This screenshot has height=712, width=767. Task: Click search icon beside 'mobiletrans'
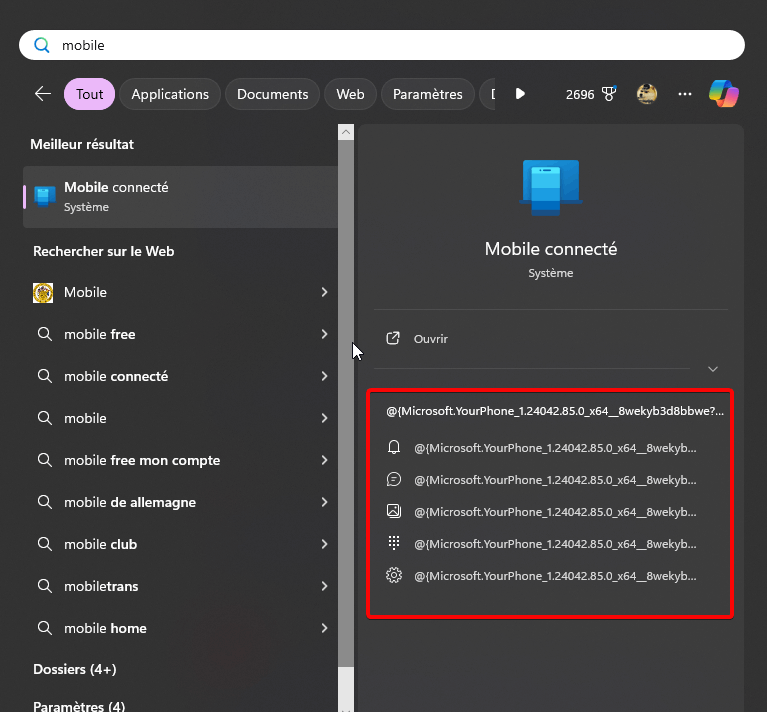coord(45,586)
